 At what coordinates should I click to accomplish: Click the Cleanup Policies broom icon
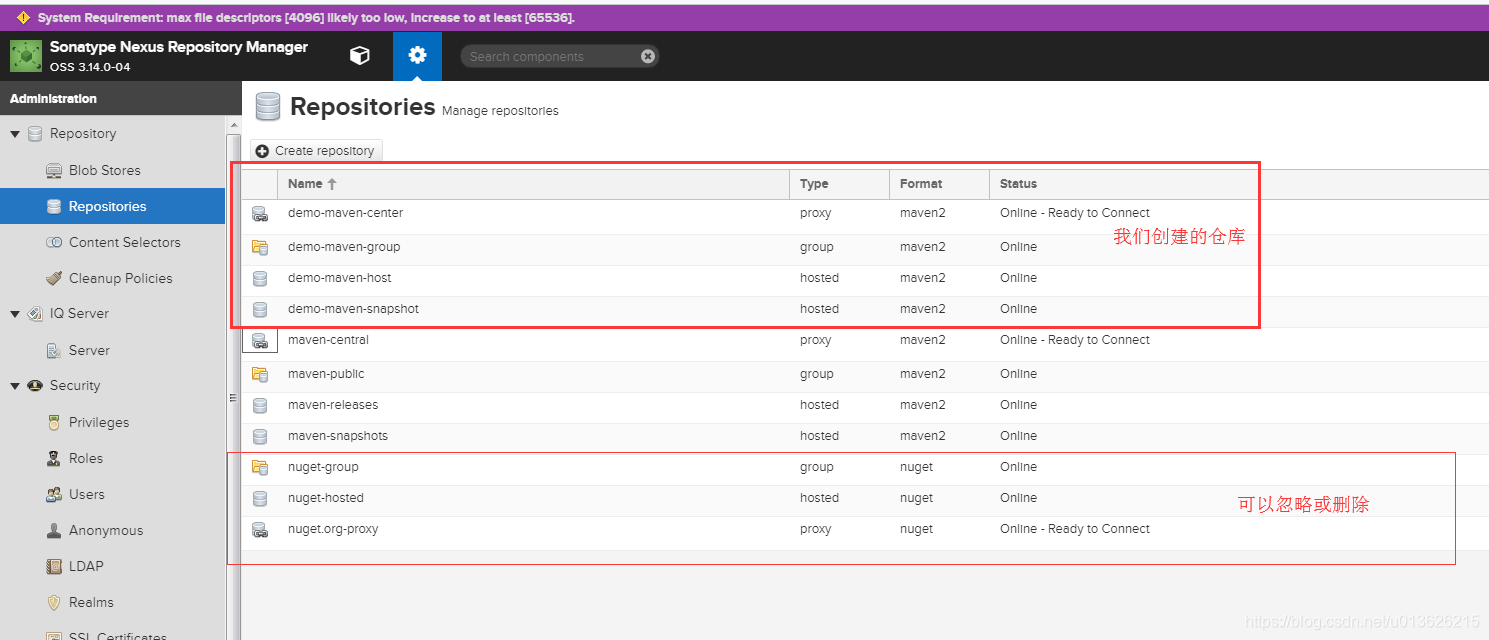point(54,279)
